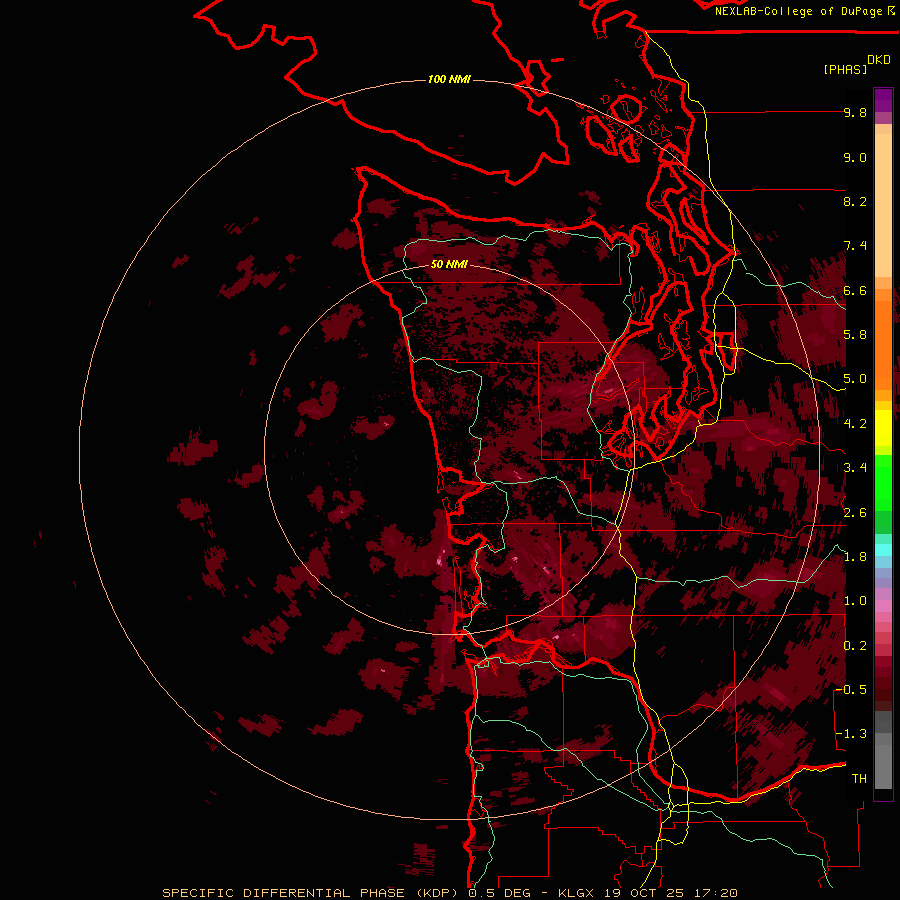Image resolution: width=900 pixels, height=900 pixels.
Task: Click the purple top of color scale
Action: [x=883, y=100]
